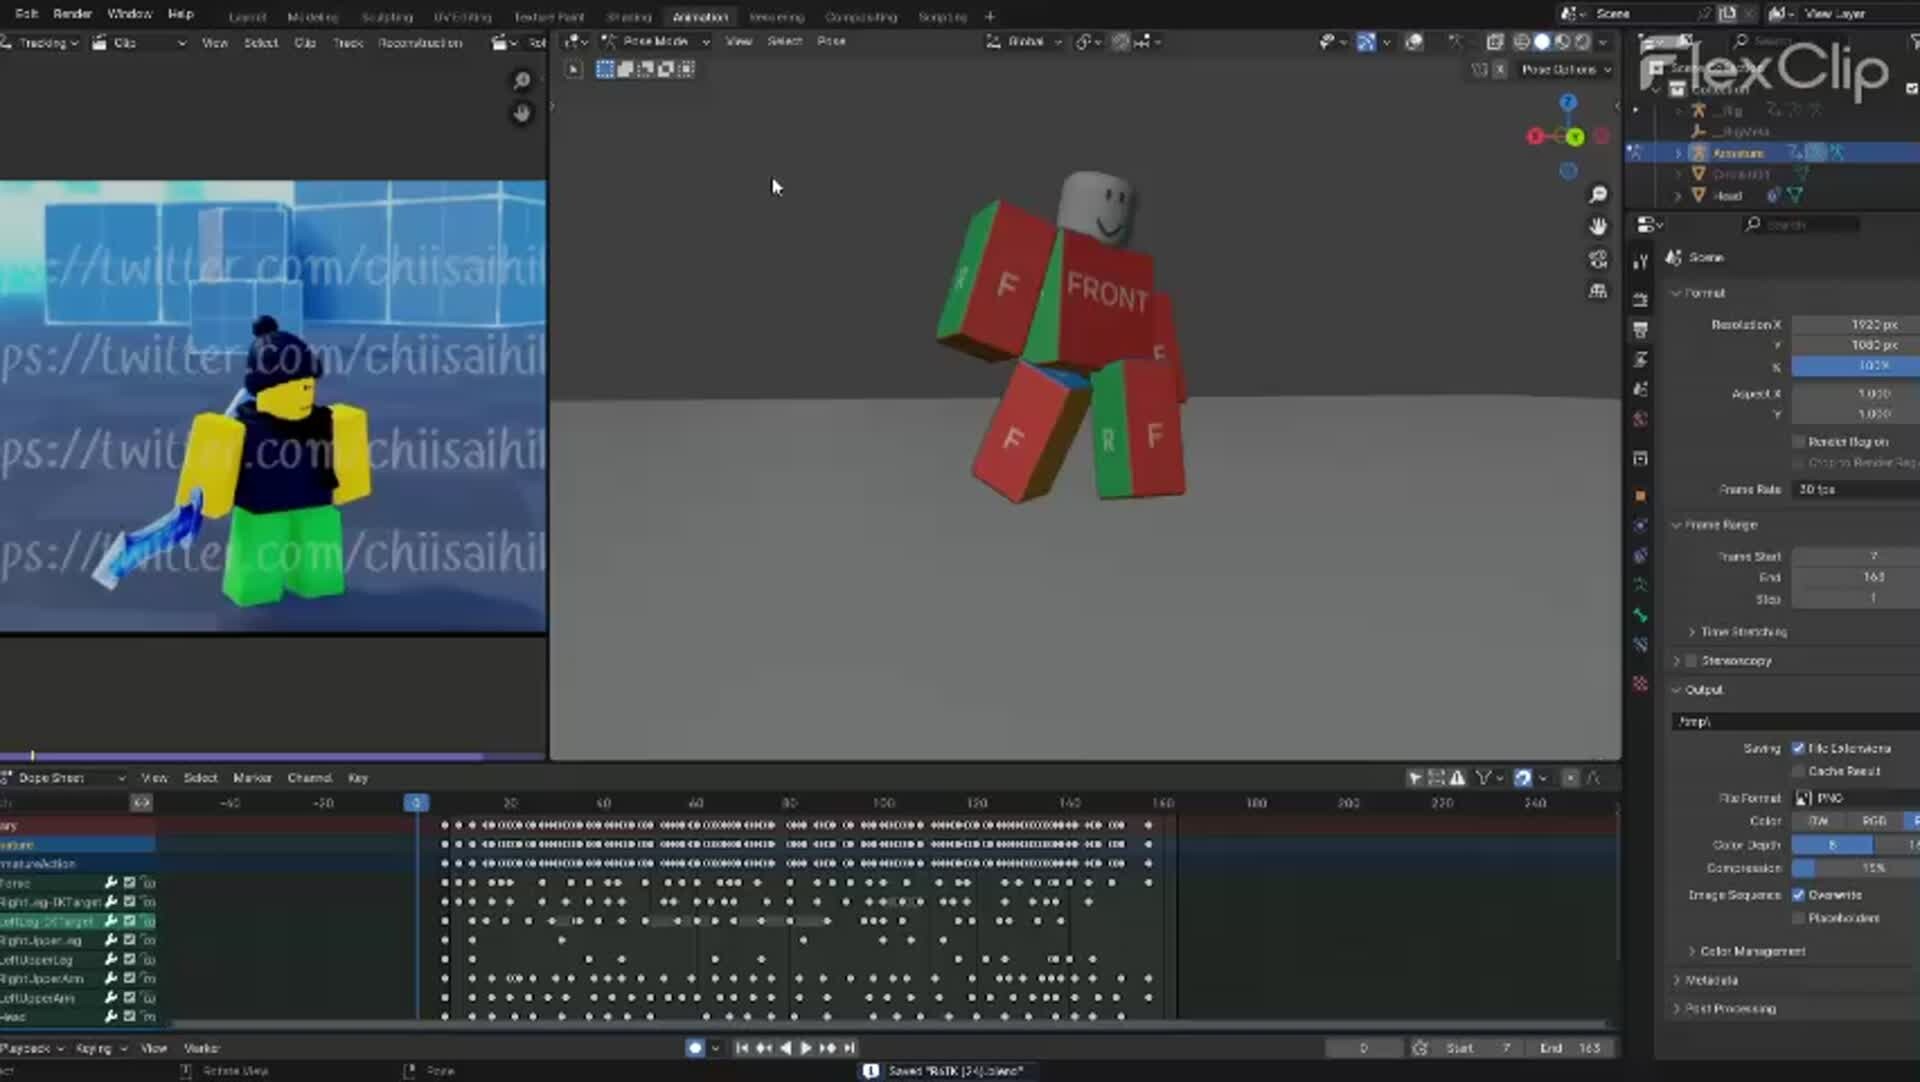1920x1082 pixels.
Task: Open the View Layer properties tab icon
Action: (1640, 359)
